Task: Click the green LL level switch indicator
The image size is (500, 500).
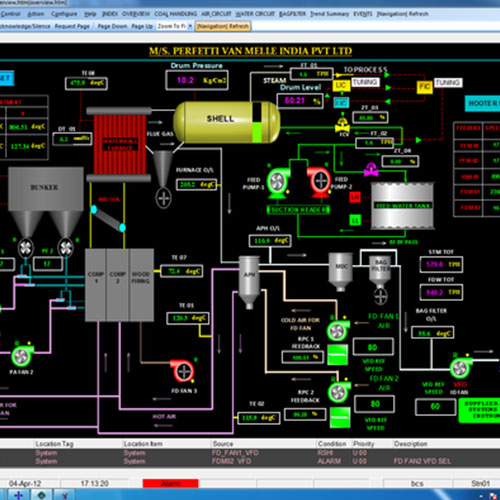Action: point(355,220)
